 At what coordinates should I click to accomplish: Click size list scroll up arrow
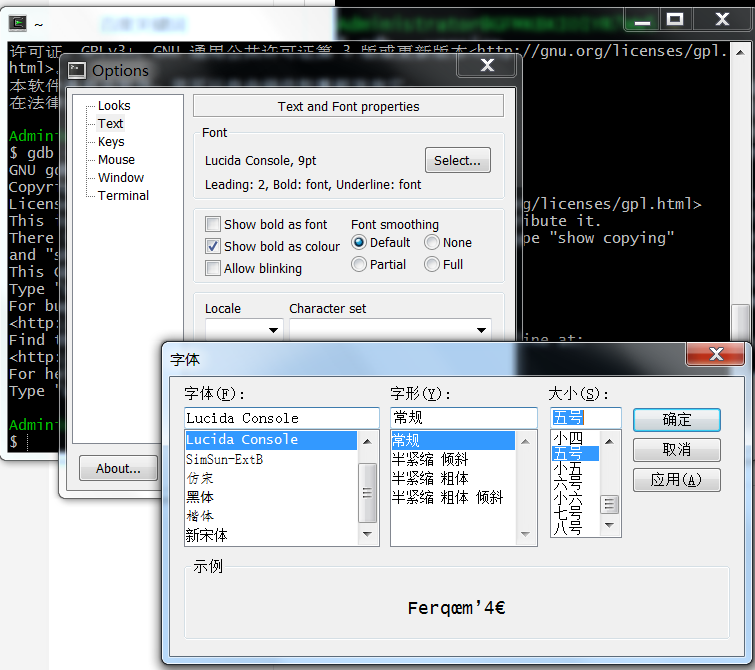(x=610, y=441)
